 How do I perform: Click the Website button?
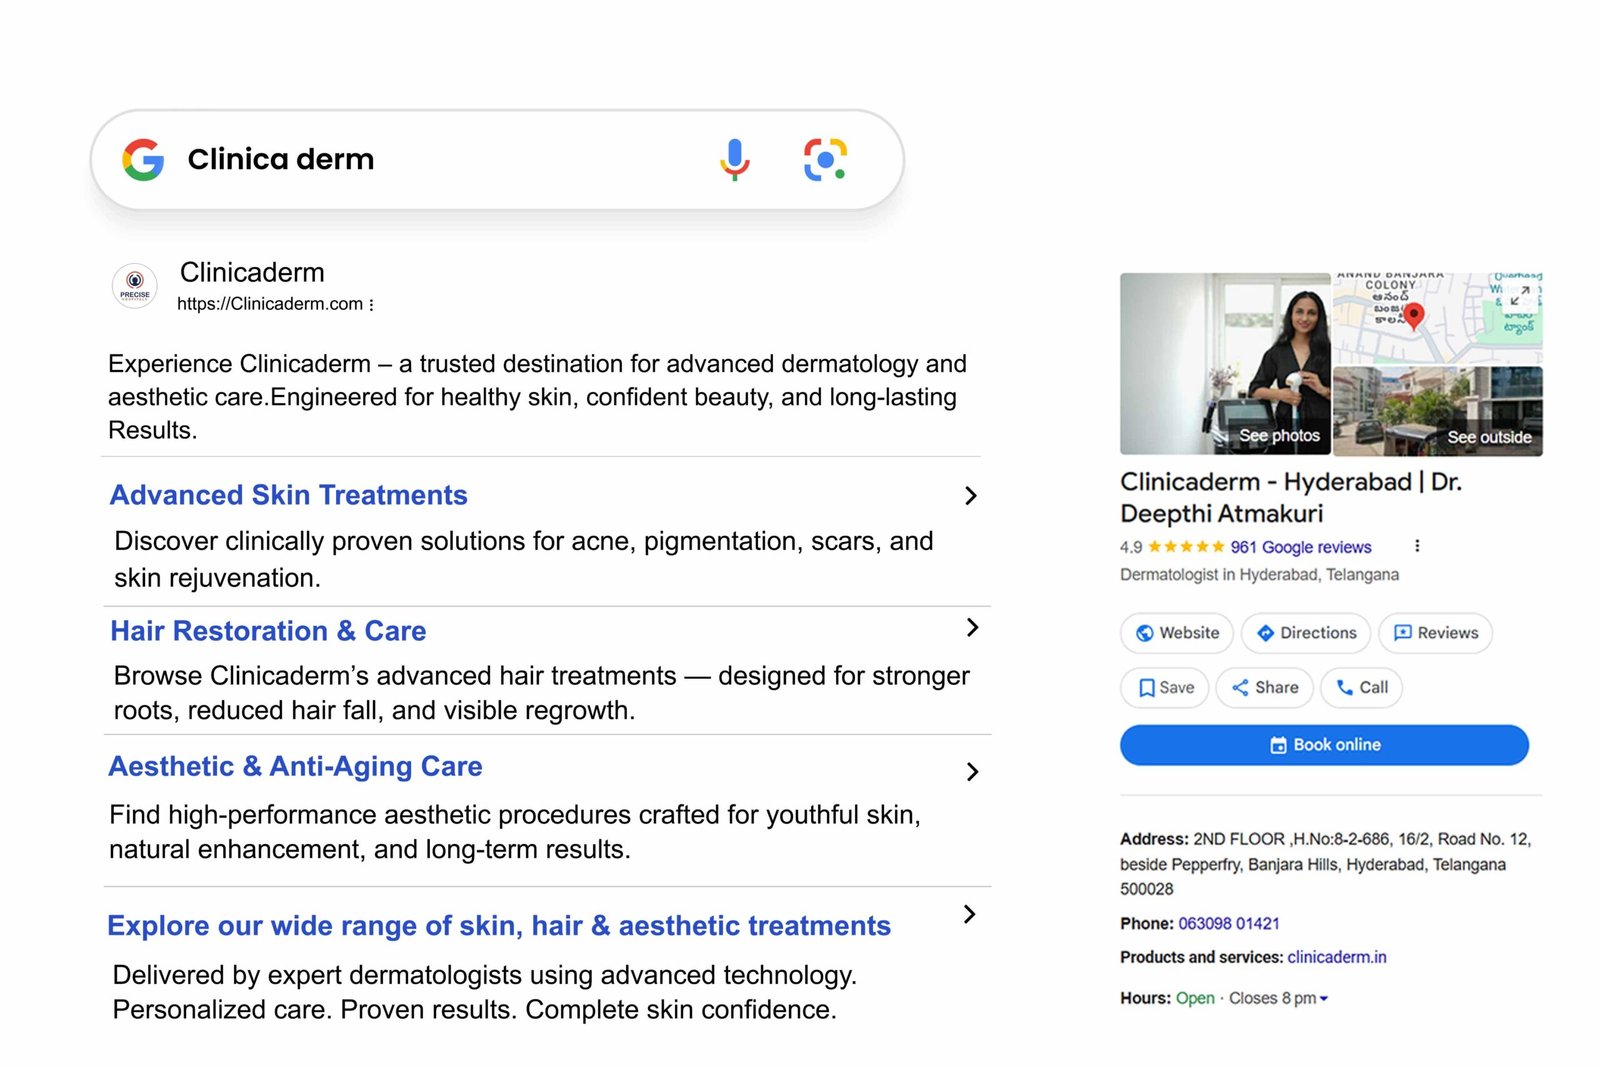1176,633
